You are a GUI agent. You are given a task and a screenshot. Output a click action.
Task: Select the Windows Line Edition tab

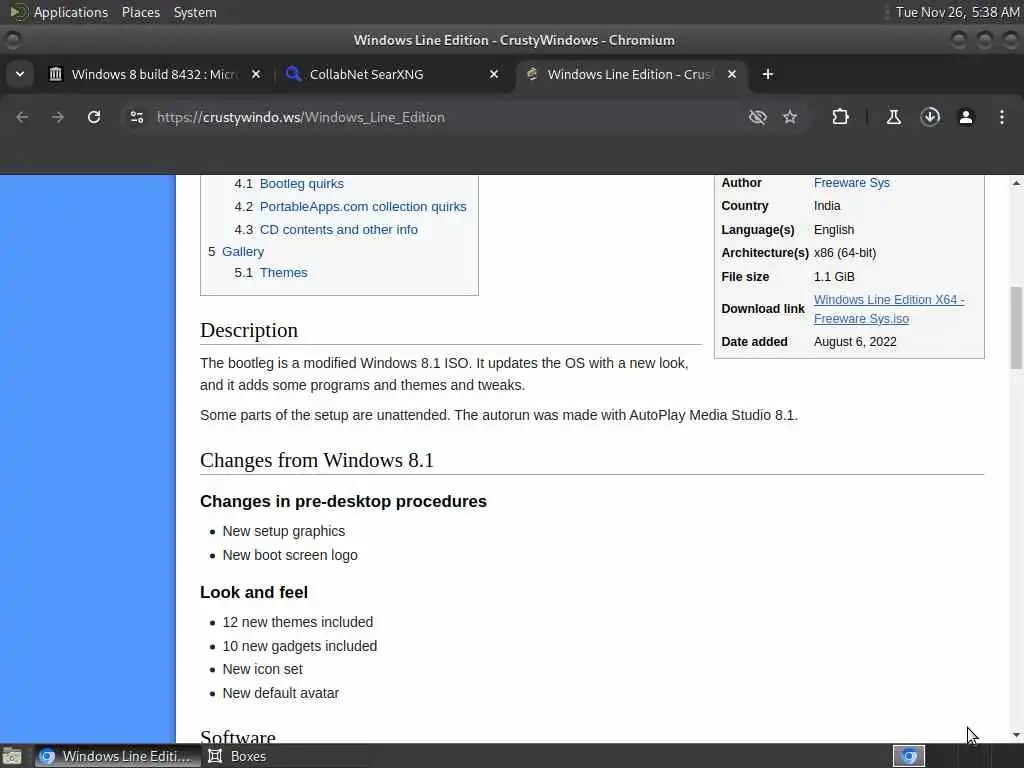pos(630,74)
